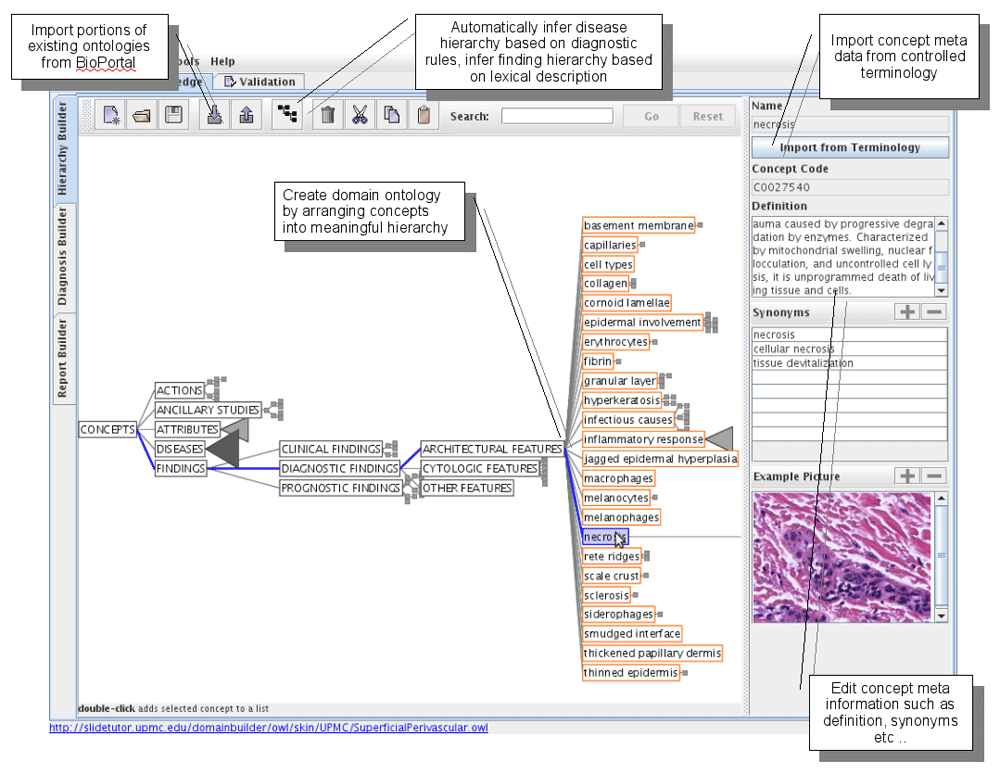
Task: Select the PROGNOSTIC FINDINGS node
Action: [x=341, y=488]
